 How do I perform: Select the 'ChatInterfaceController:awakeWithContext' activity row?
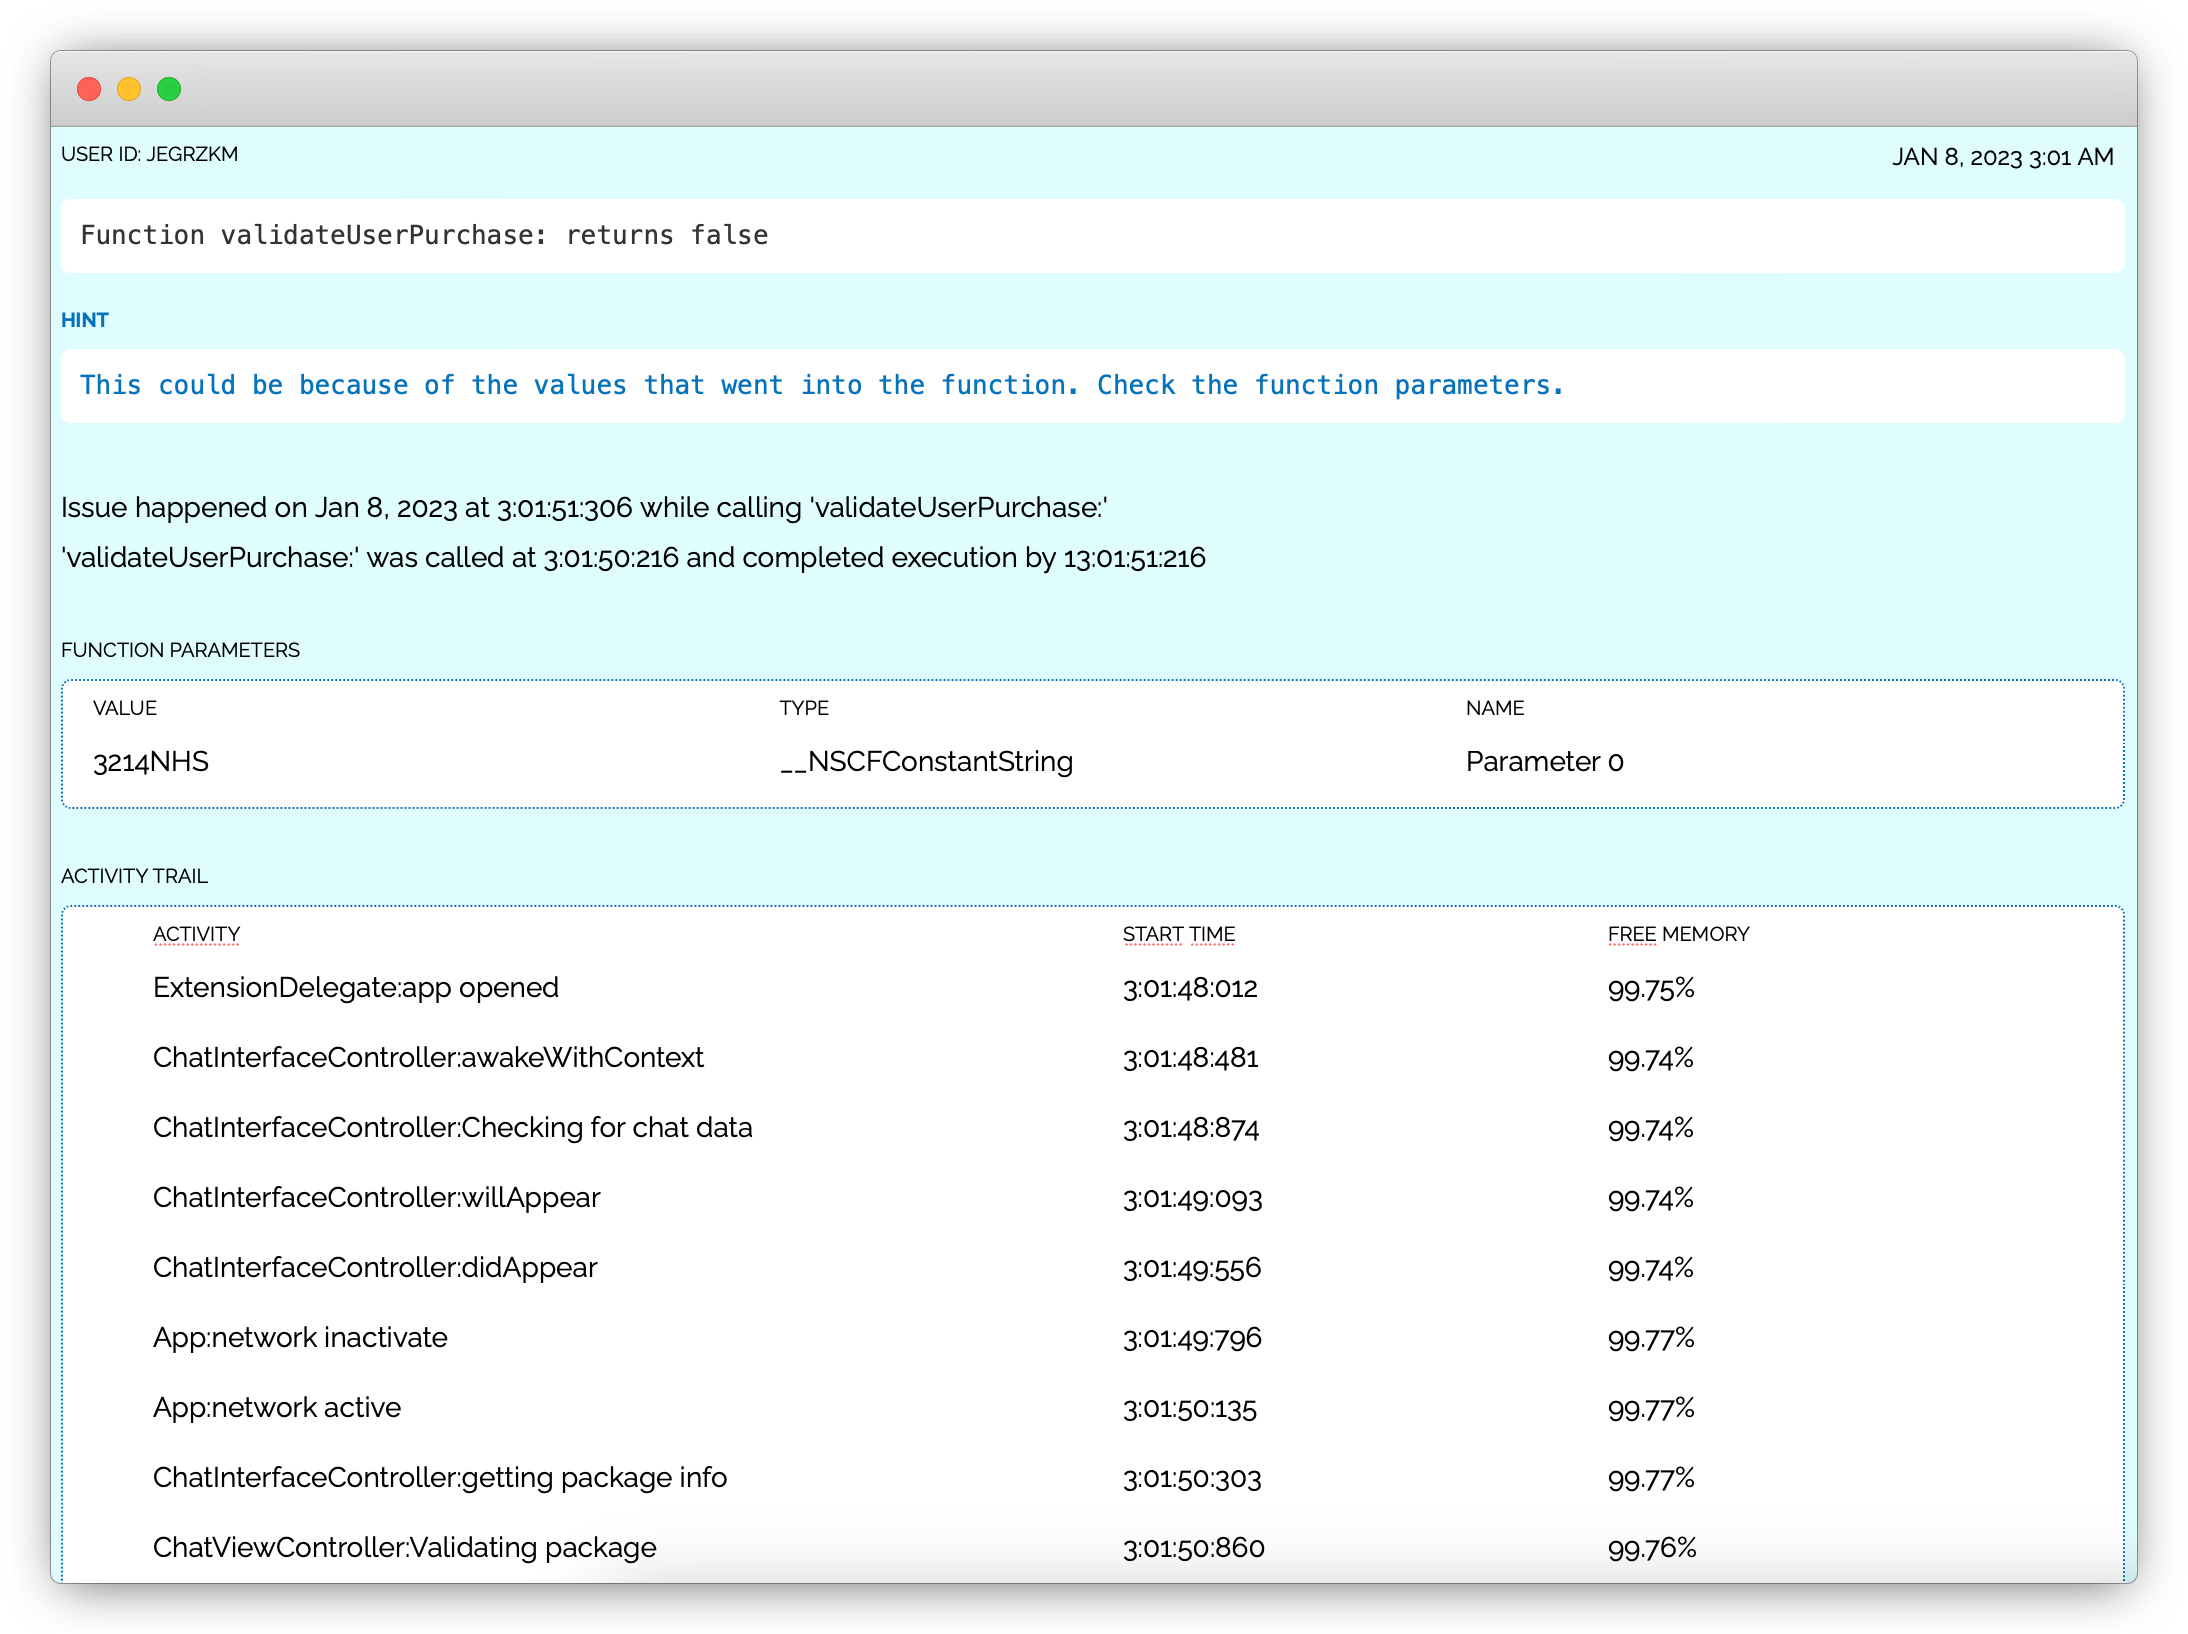point(428,1058)
